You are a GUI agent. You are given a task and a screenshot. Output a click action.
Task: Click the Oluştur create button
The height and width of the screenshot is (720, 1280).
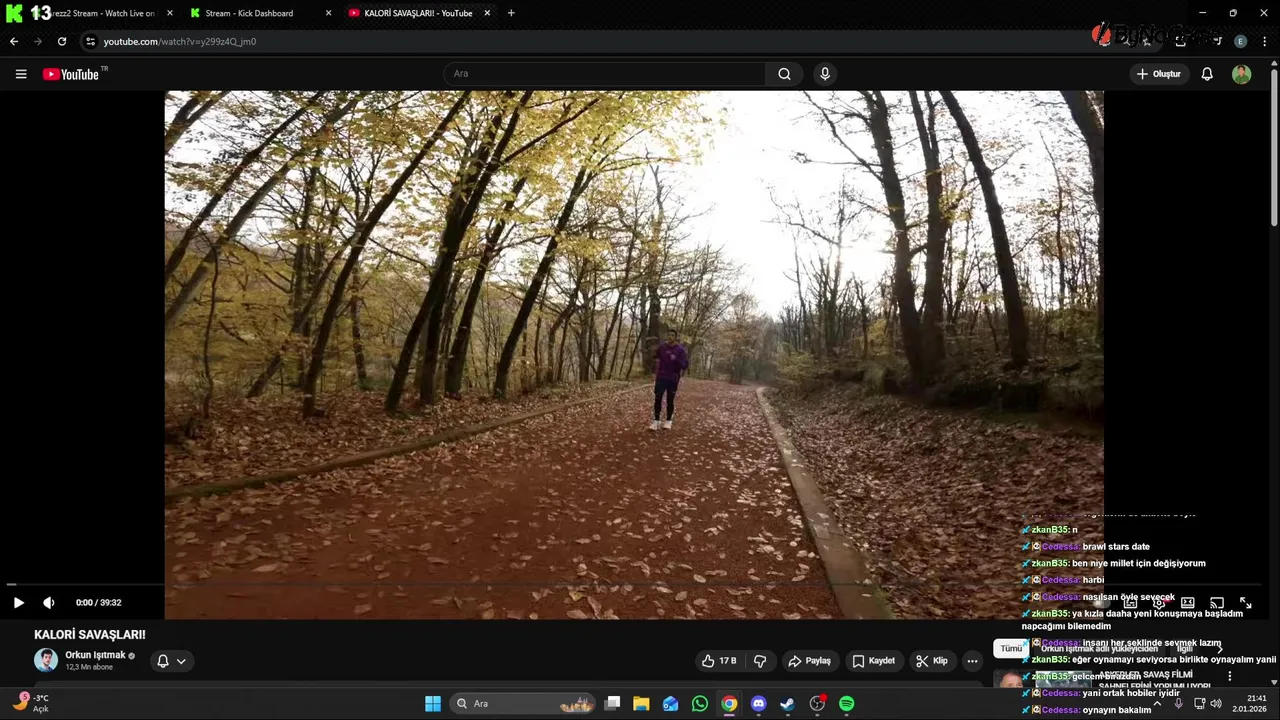pyautogui.click(x=1158, y=74)
